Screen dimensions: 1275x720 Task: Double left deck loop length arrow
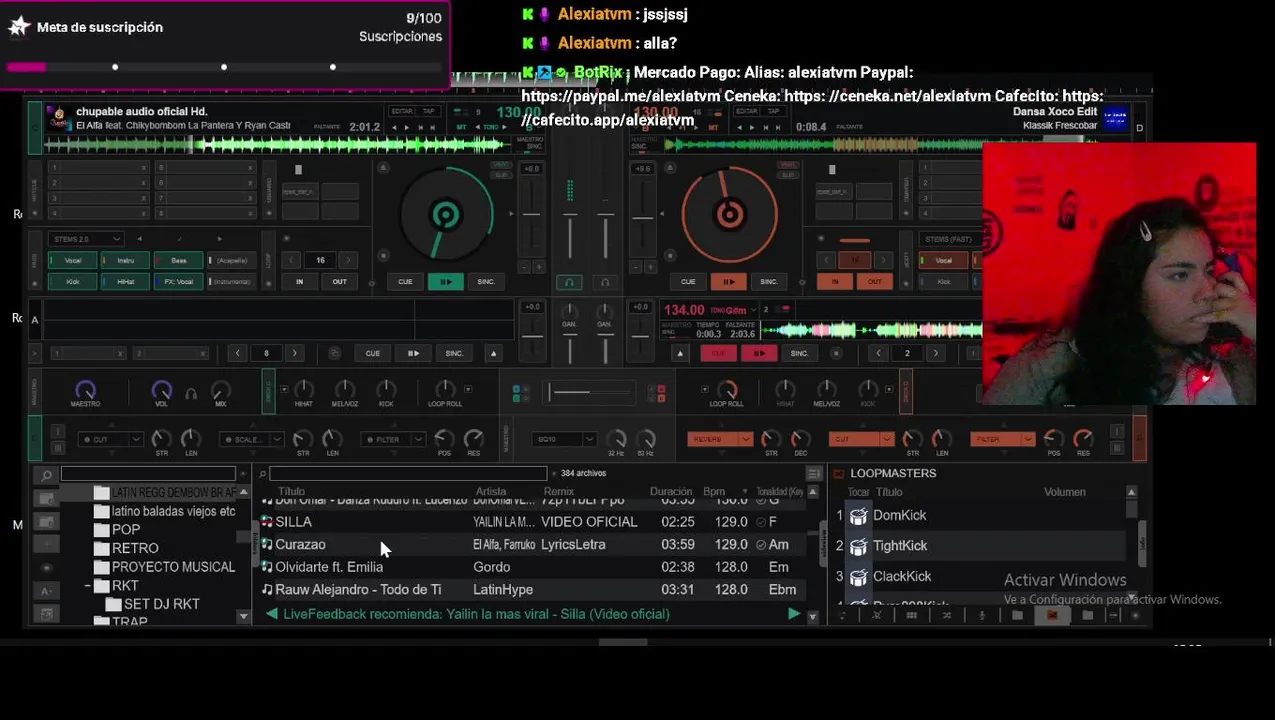coord(350,261)
